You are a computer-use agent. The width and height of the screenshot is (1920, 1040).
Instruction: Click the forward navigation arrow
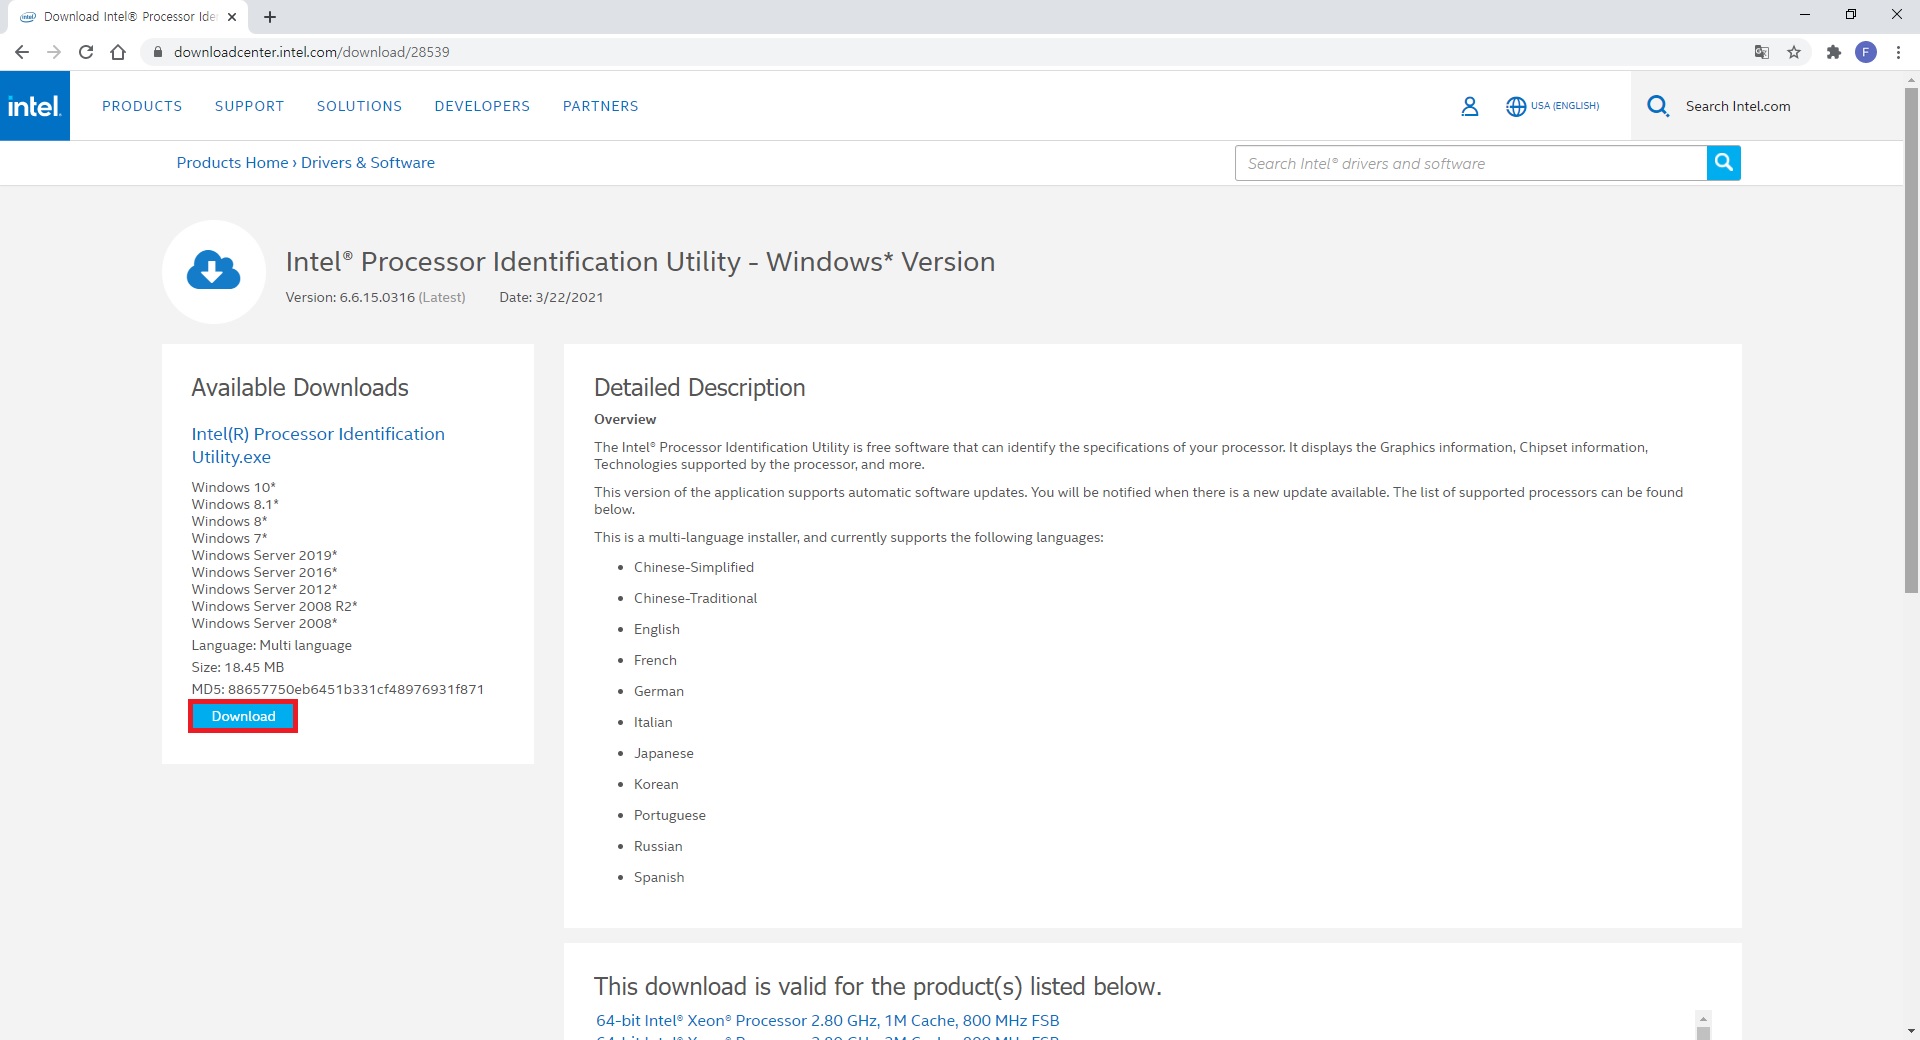[x=54, y=52]
